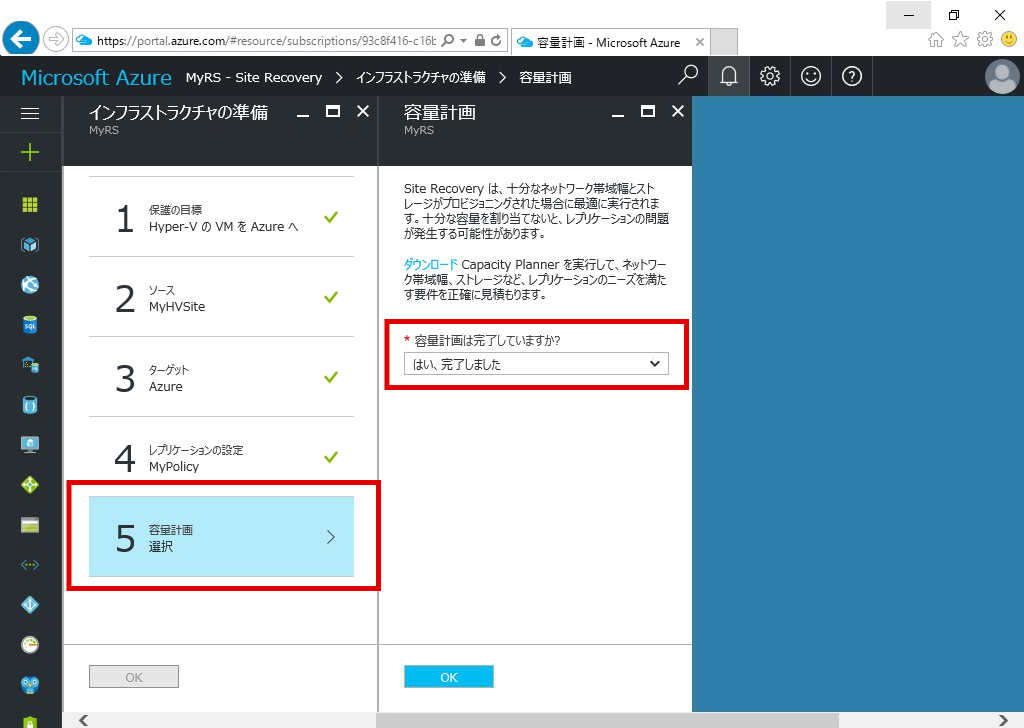Screen dimensions: 1024x728
Task: Open the user account avatar
Action: point(1002,76)
